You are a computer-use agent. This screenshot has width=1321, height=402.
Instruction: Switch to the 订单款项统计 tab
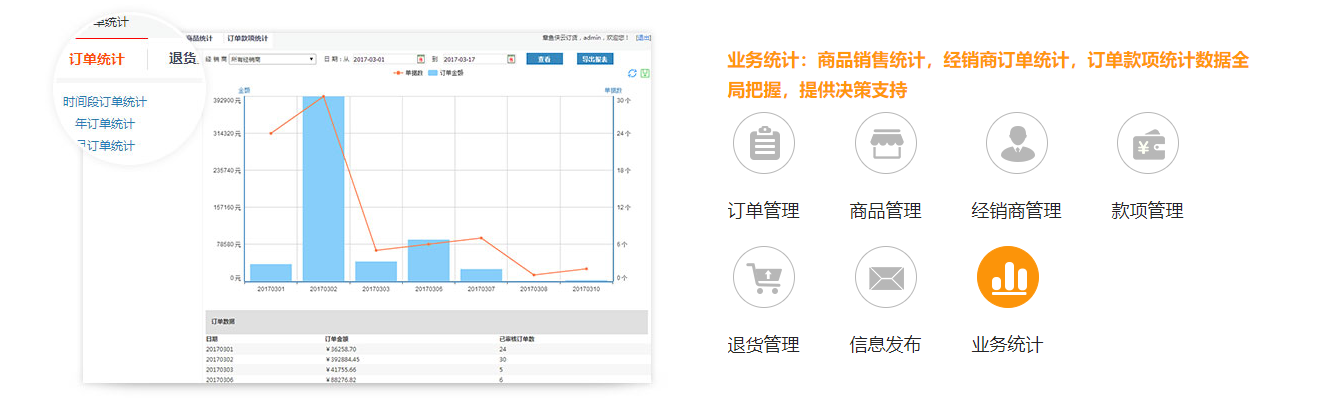tap(247, 39)
